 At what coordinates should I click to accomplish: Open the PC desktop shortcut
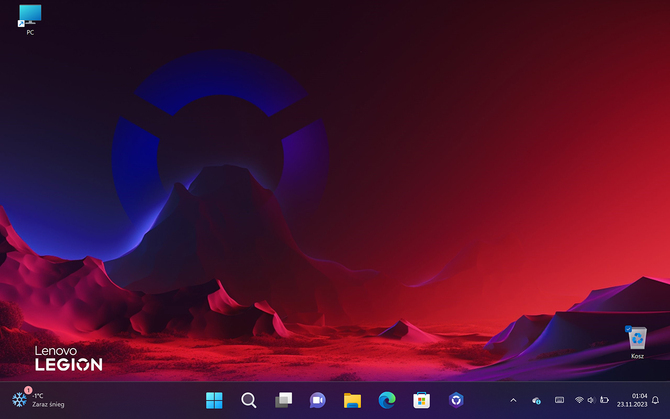click(30, 19)
